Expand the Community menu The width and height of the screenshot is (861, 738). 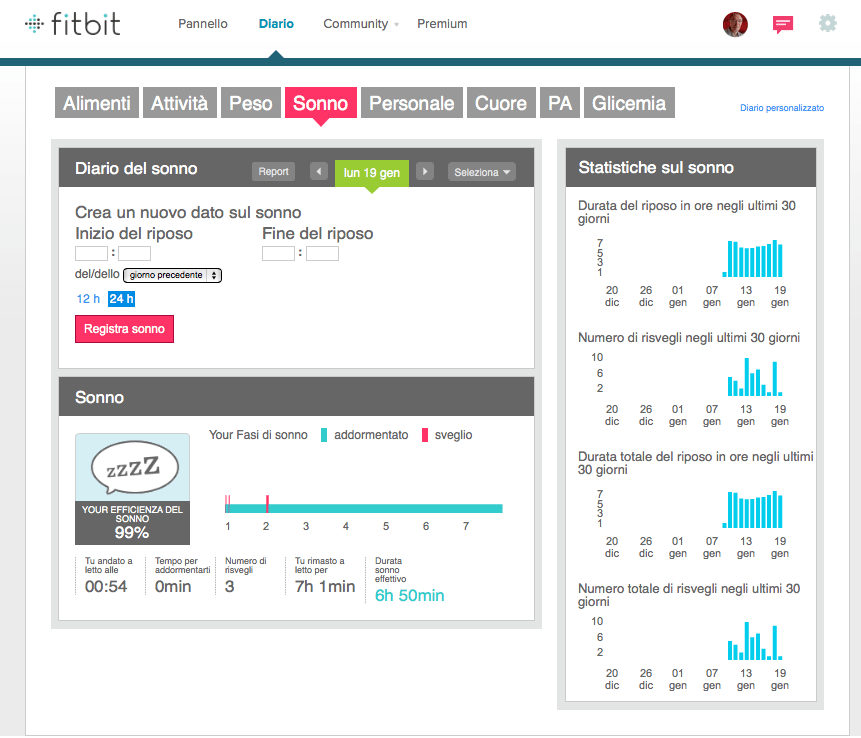(x=360, y=24)
